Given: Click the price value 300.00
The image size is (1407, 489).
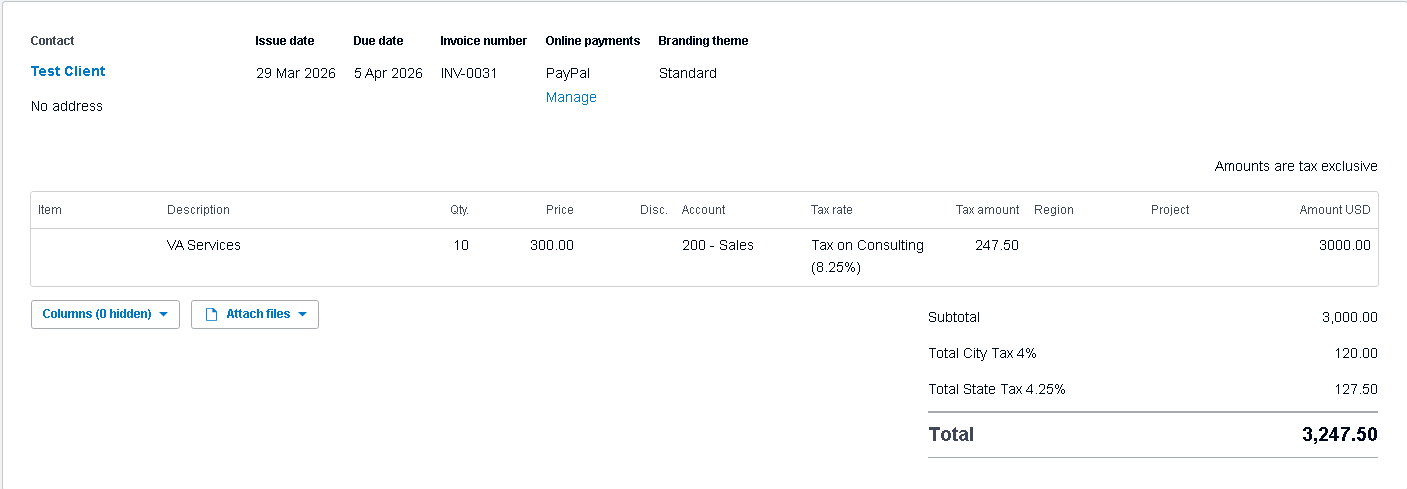Looking at the screenshot, I should pos(552,245).
